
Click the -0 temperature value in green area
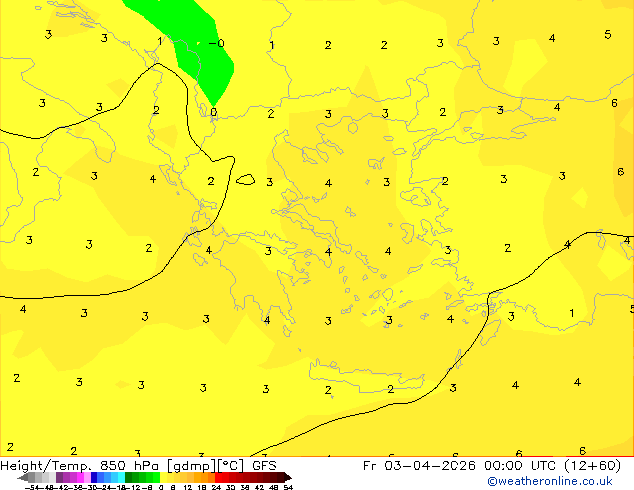pos(217,43)
